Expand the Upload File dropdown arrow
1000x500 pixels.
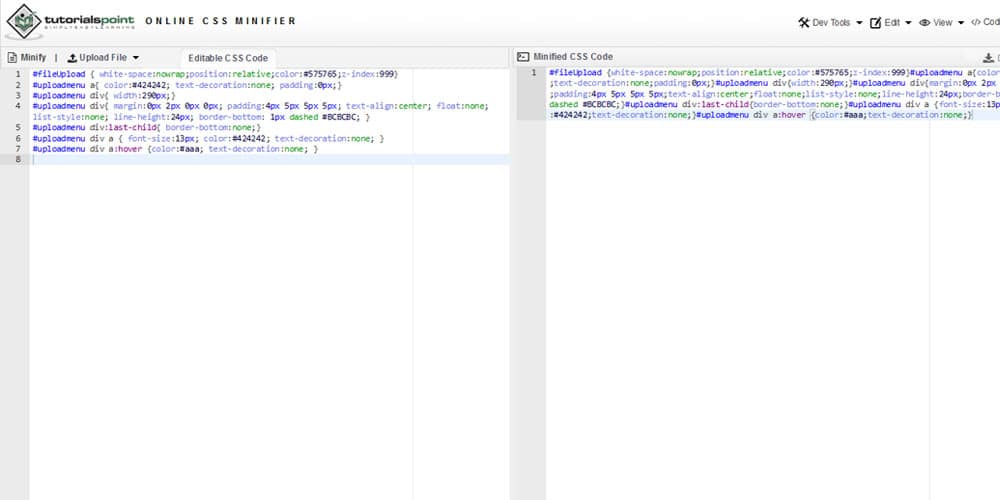click(136, 58)
